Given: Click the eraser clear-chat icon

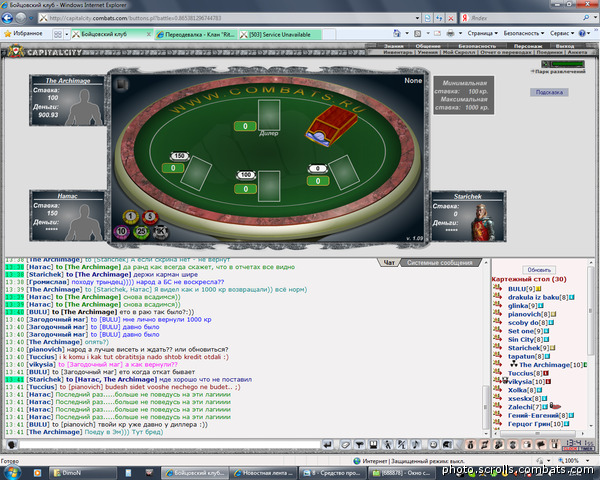Looking at the screenshot, I should [345, 444].
